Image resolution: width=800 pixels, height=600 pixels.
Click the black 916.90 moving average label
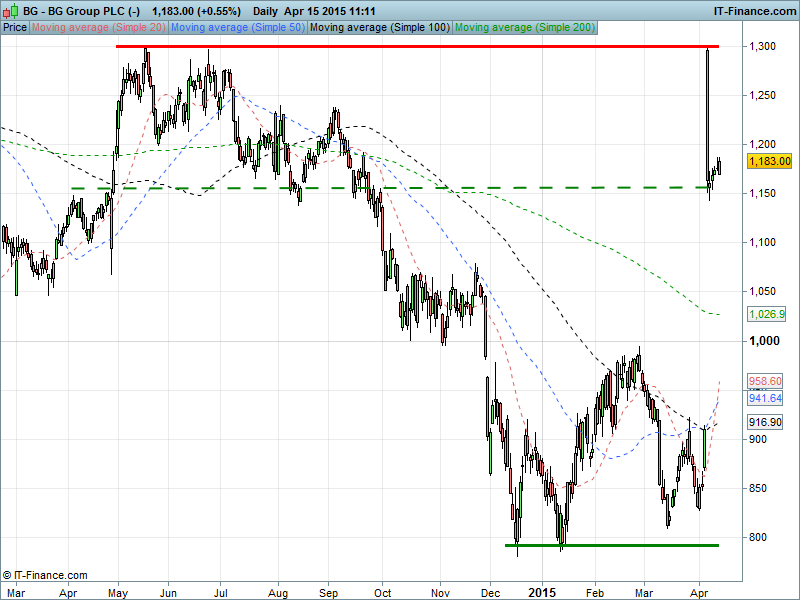767,422
